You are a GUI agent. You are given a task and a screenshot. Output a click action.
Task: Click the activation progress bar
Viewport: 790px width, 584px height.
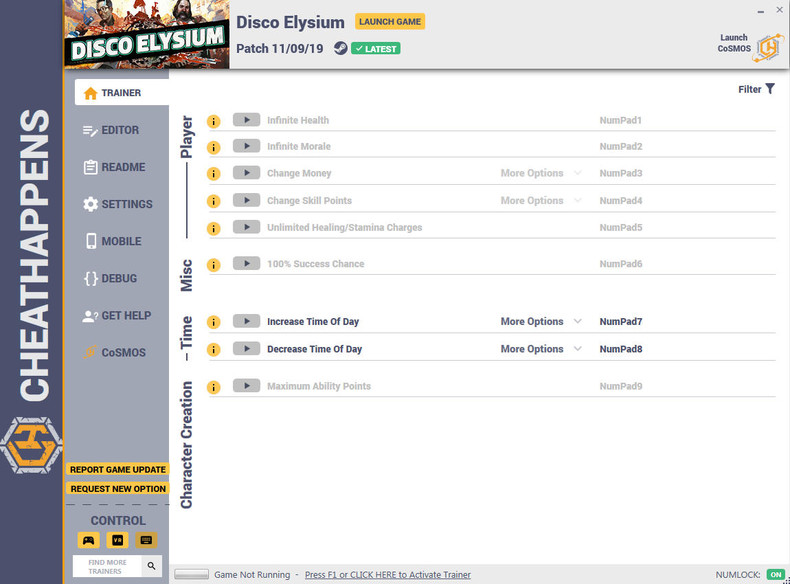(191, 574)
